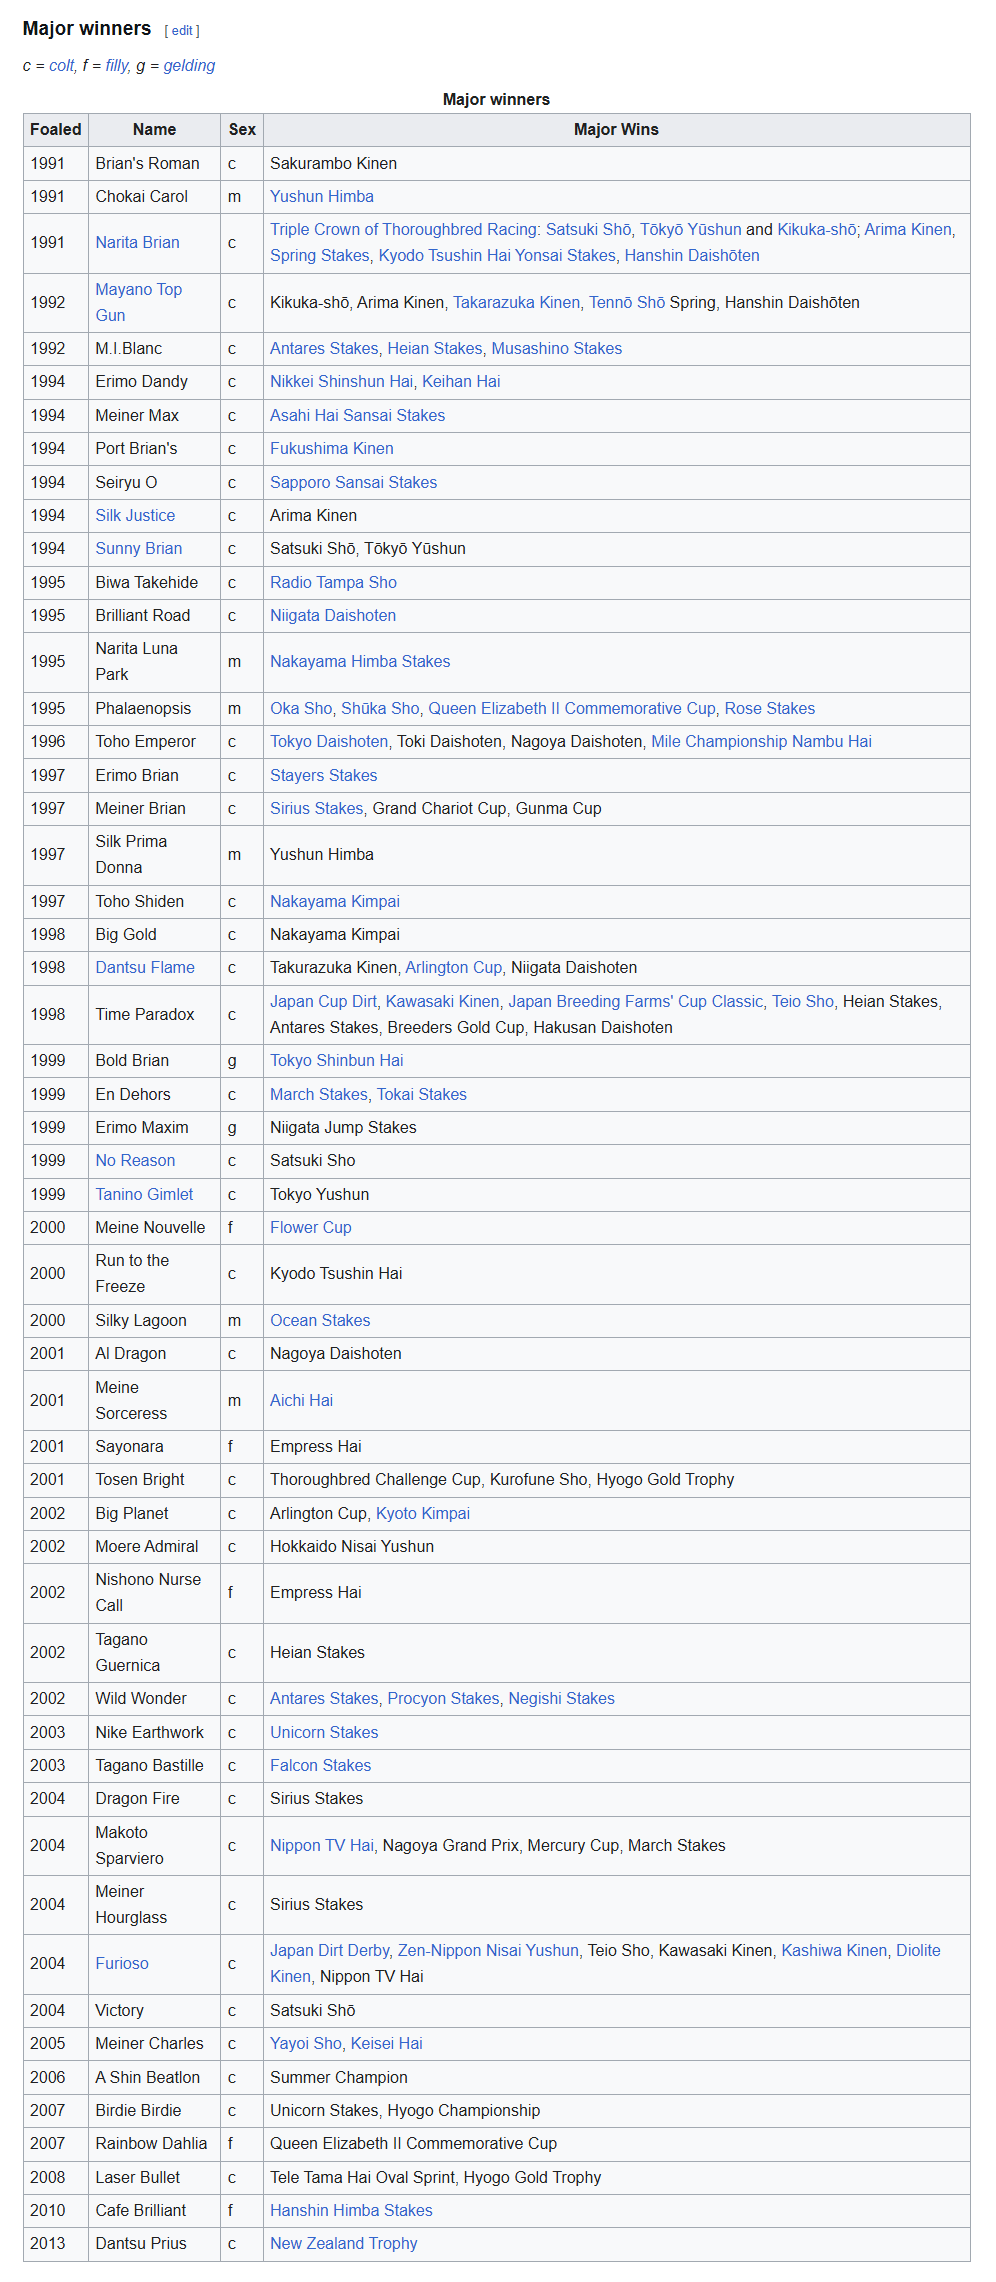Open the colt definition link
The image size is (996, 2282).
click(x=61, y=66)
